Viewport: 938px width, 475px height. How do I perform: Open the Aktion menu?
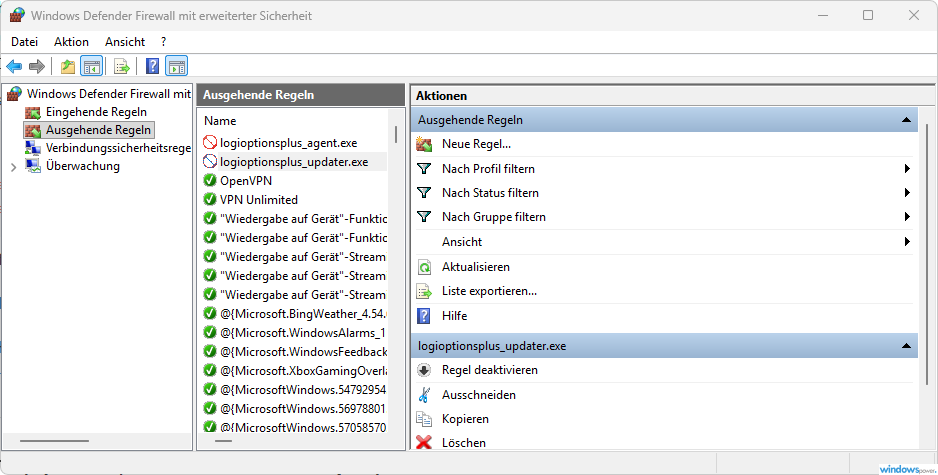pos(71,42)
